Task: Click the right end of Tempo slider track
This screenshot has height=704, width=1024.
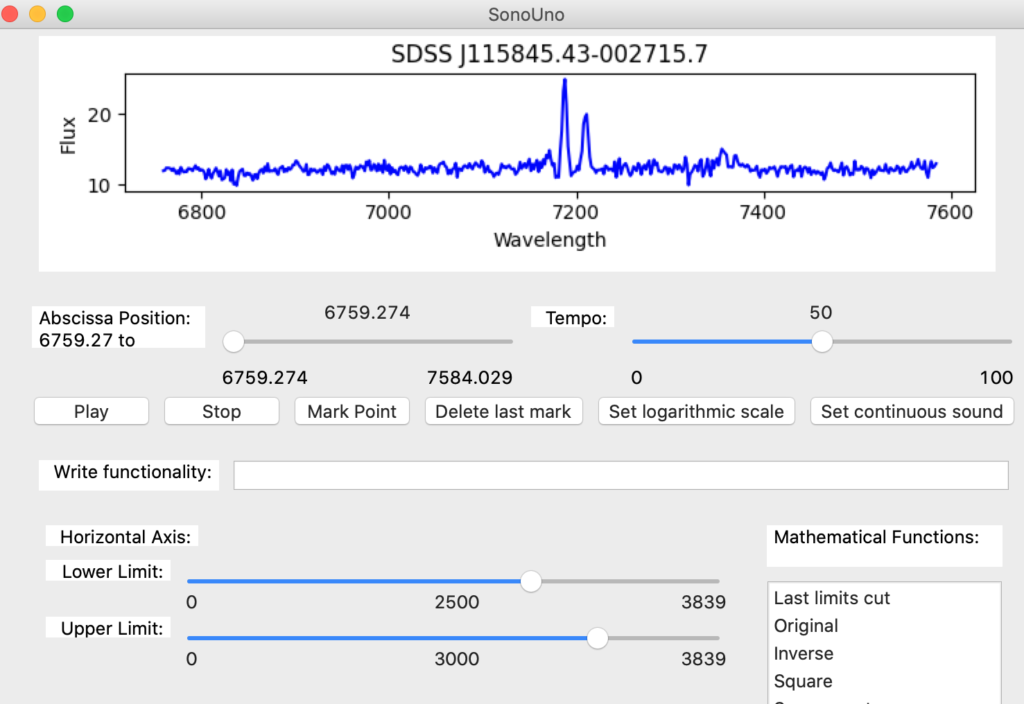Action: pyautogui.click(x=1010, y=342)
